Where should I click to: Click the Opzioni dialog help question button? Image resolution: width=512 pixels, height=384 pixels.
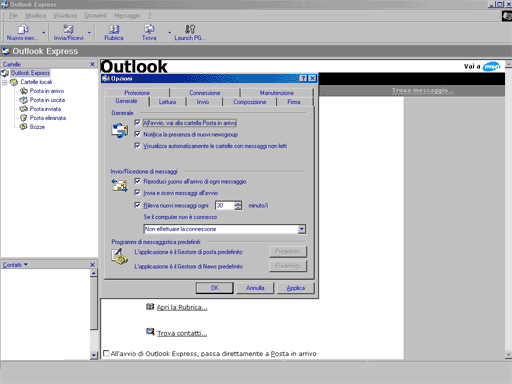[x=303, y=78]
